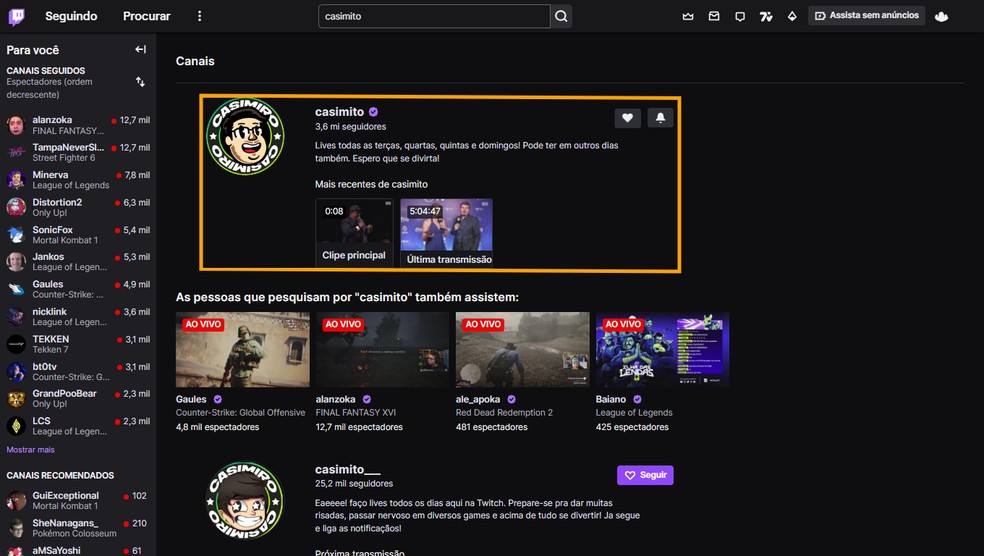This screenshot has width=984, height=556.
Task: Open GrandPooBear's avatar in the sidebar
Action: pos(16,398)
